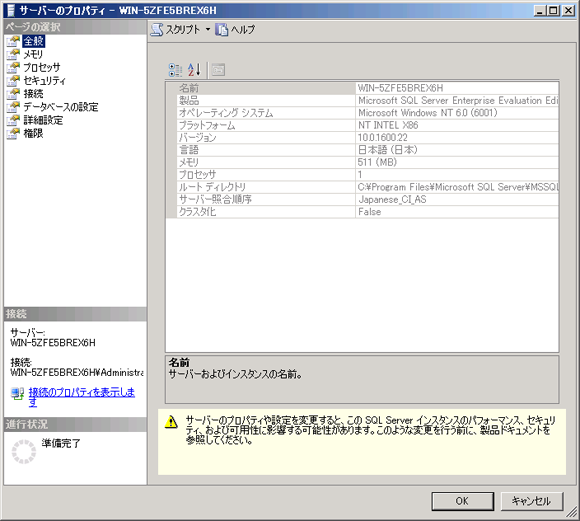580x521 pixels.
Task: Click the 接続のプロパティを表示します link
Action: [x=81, y=397]
